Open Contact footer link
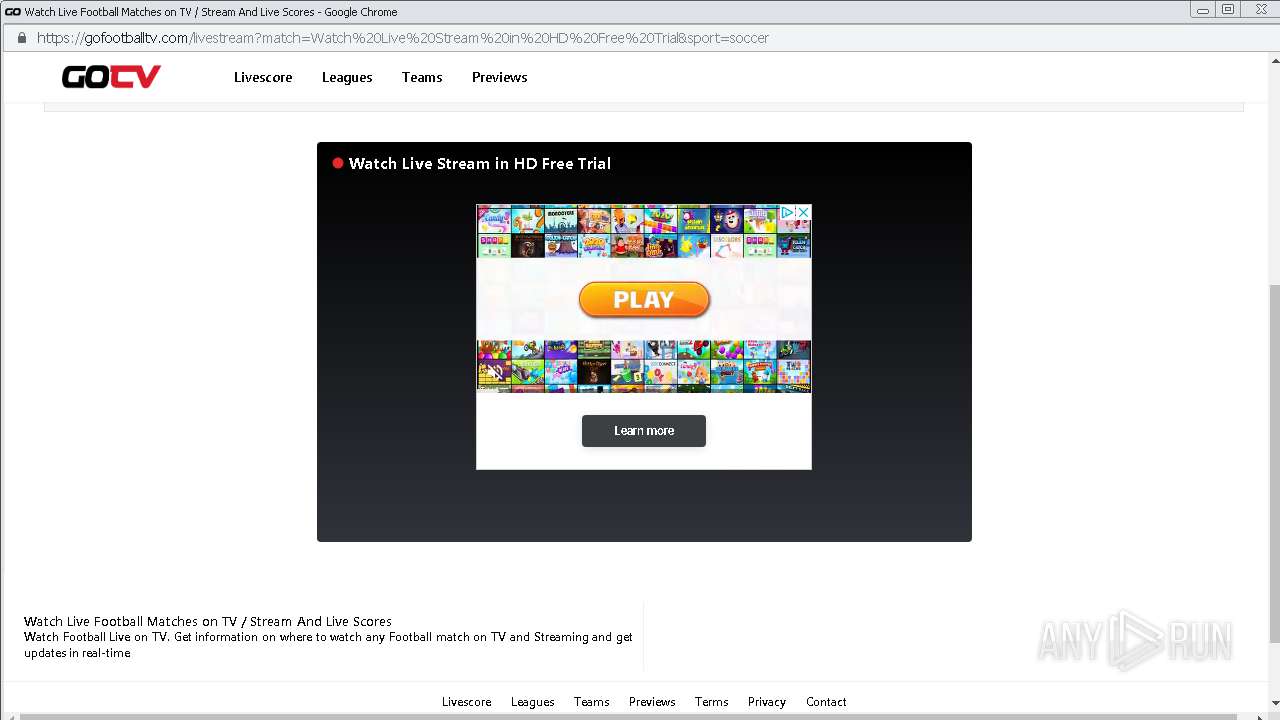1280x720 pixels. pyautogui.click(x=826, y=702)
